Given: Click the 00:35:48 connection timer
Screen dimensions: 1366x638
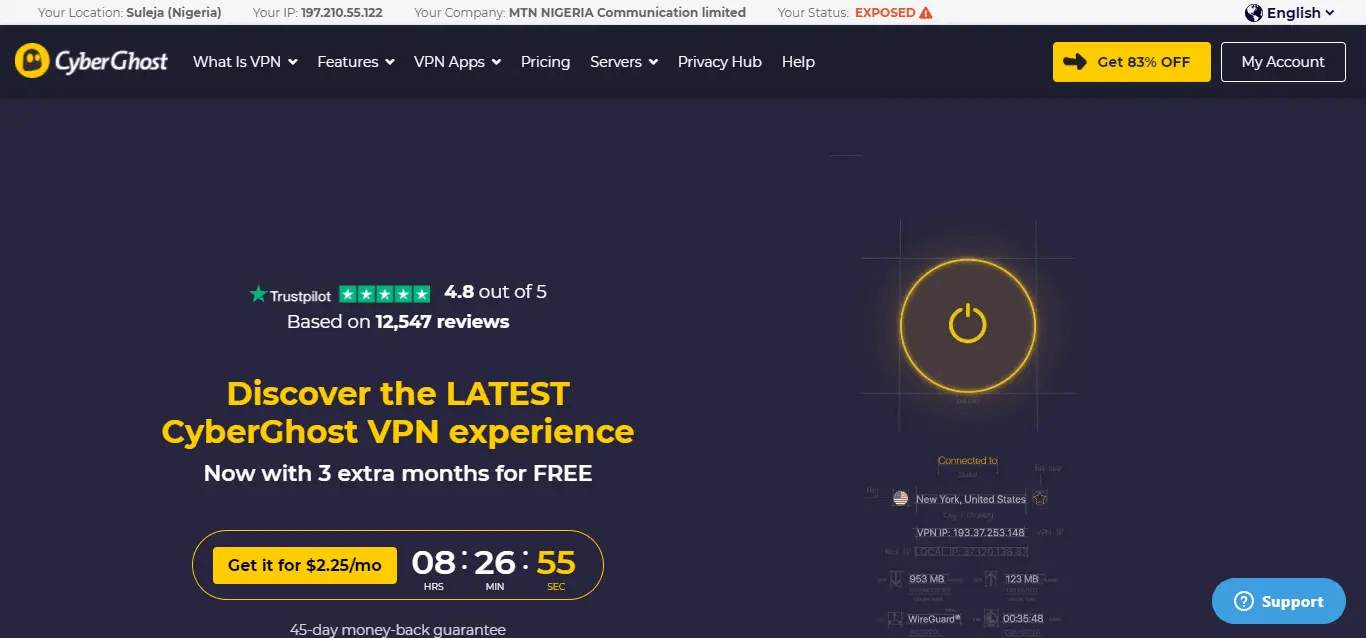Looking at the screenshot, I should coord(1024,618).
